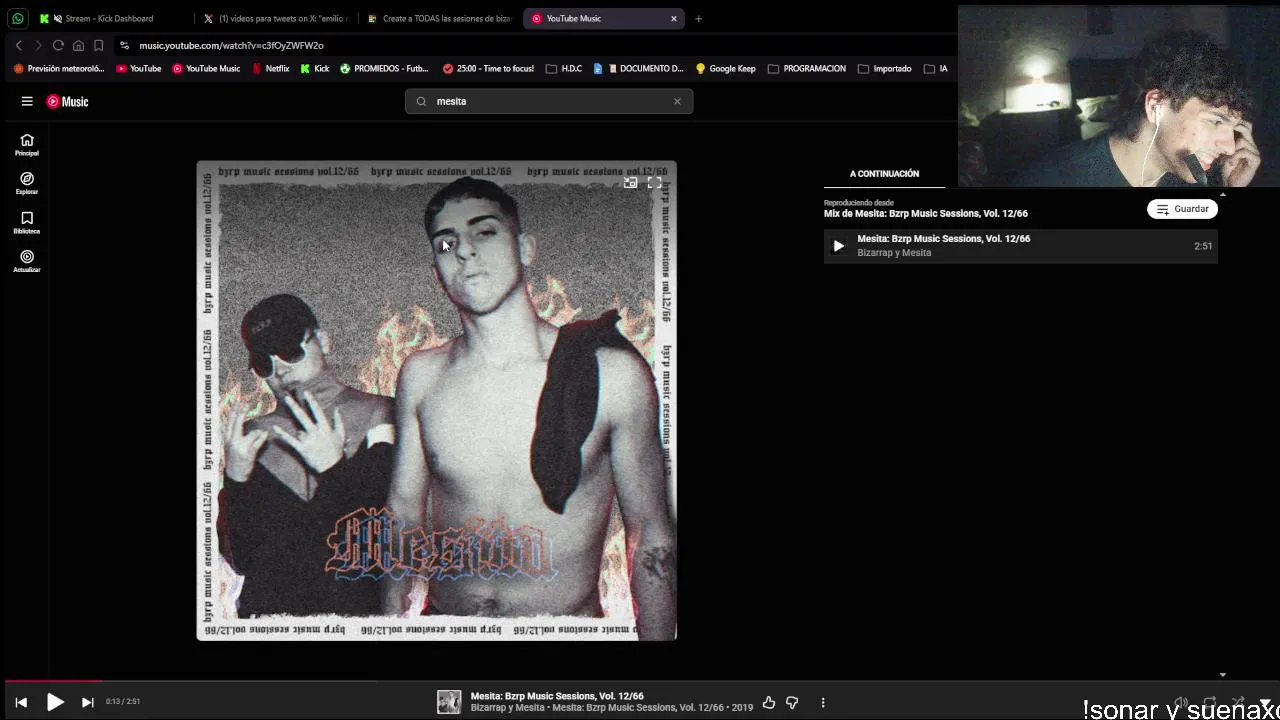The width and height of the screenshot is (1280, 720).
Task: Go to Principal home in sidebar
Action: (x=27, y=145)
